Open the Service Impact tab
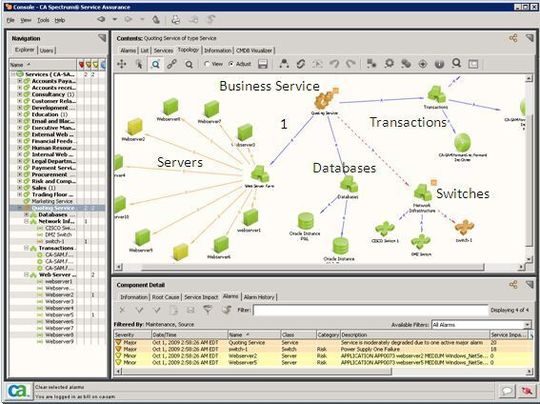This screenshot has width=540, height=404. (x=201, y=297)
